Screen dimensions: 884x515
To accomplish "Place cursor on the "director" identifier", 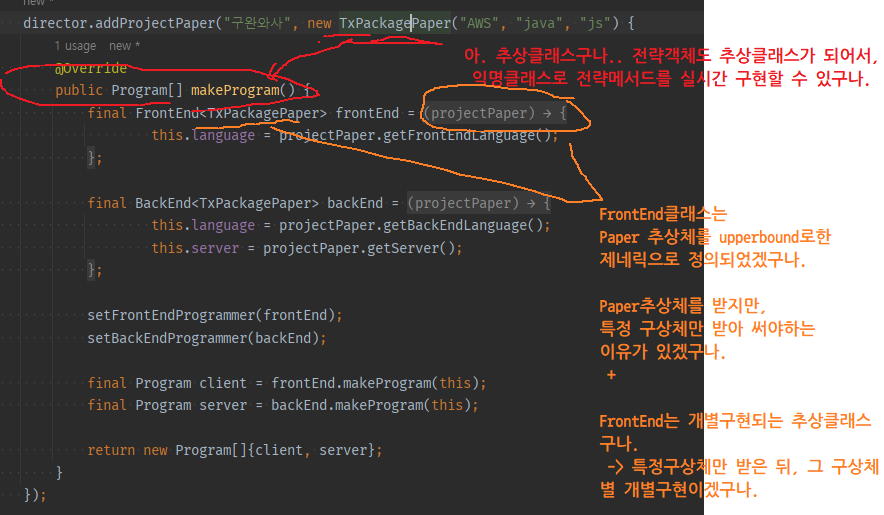I will point(55,23).
